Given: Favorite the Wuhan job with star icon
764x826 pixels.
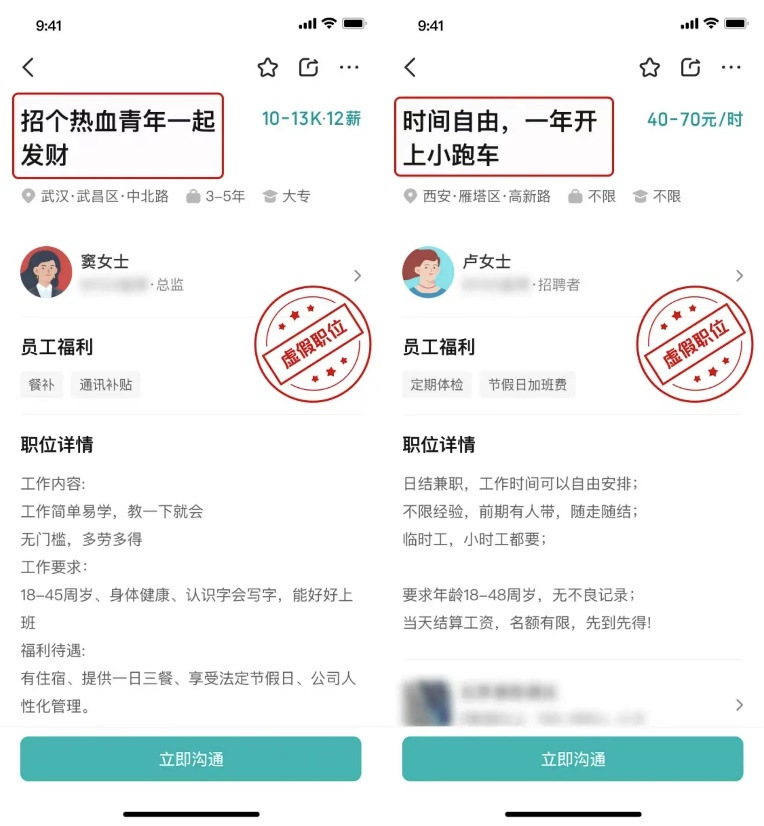Looking at the screenshot, I should point(268,67).
